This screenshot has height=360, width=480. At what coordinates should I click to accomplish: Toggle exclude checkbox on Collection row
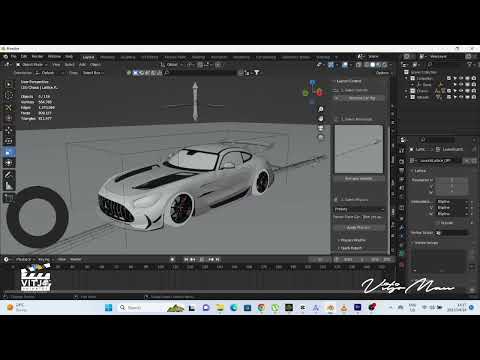(x=449, y=78)
